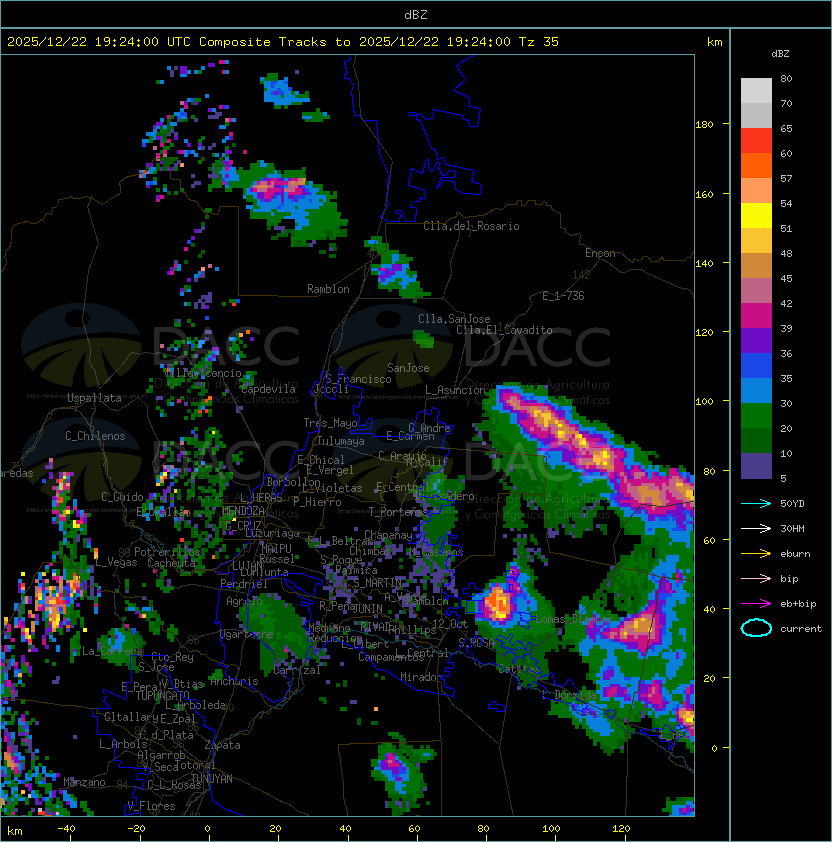The width and height of the screenshot is (832, 842).
Task: Click the 120 km tick on the bottom axis
Action: 621,829
